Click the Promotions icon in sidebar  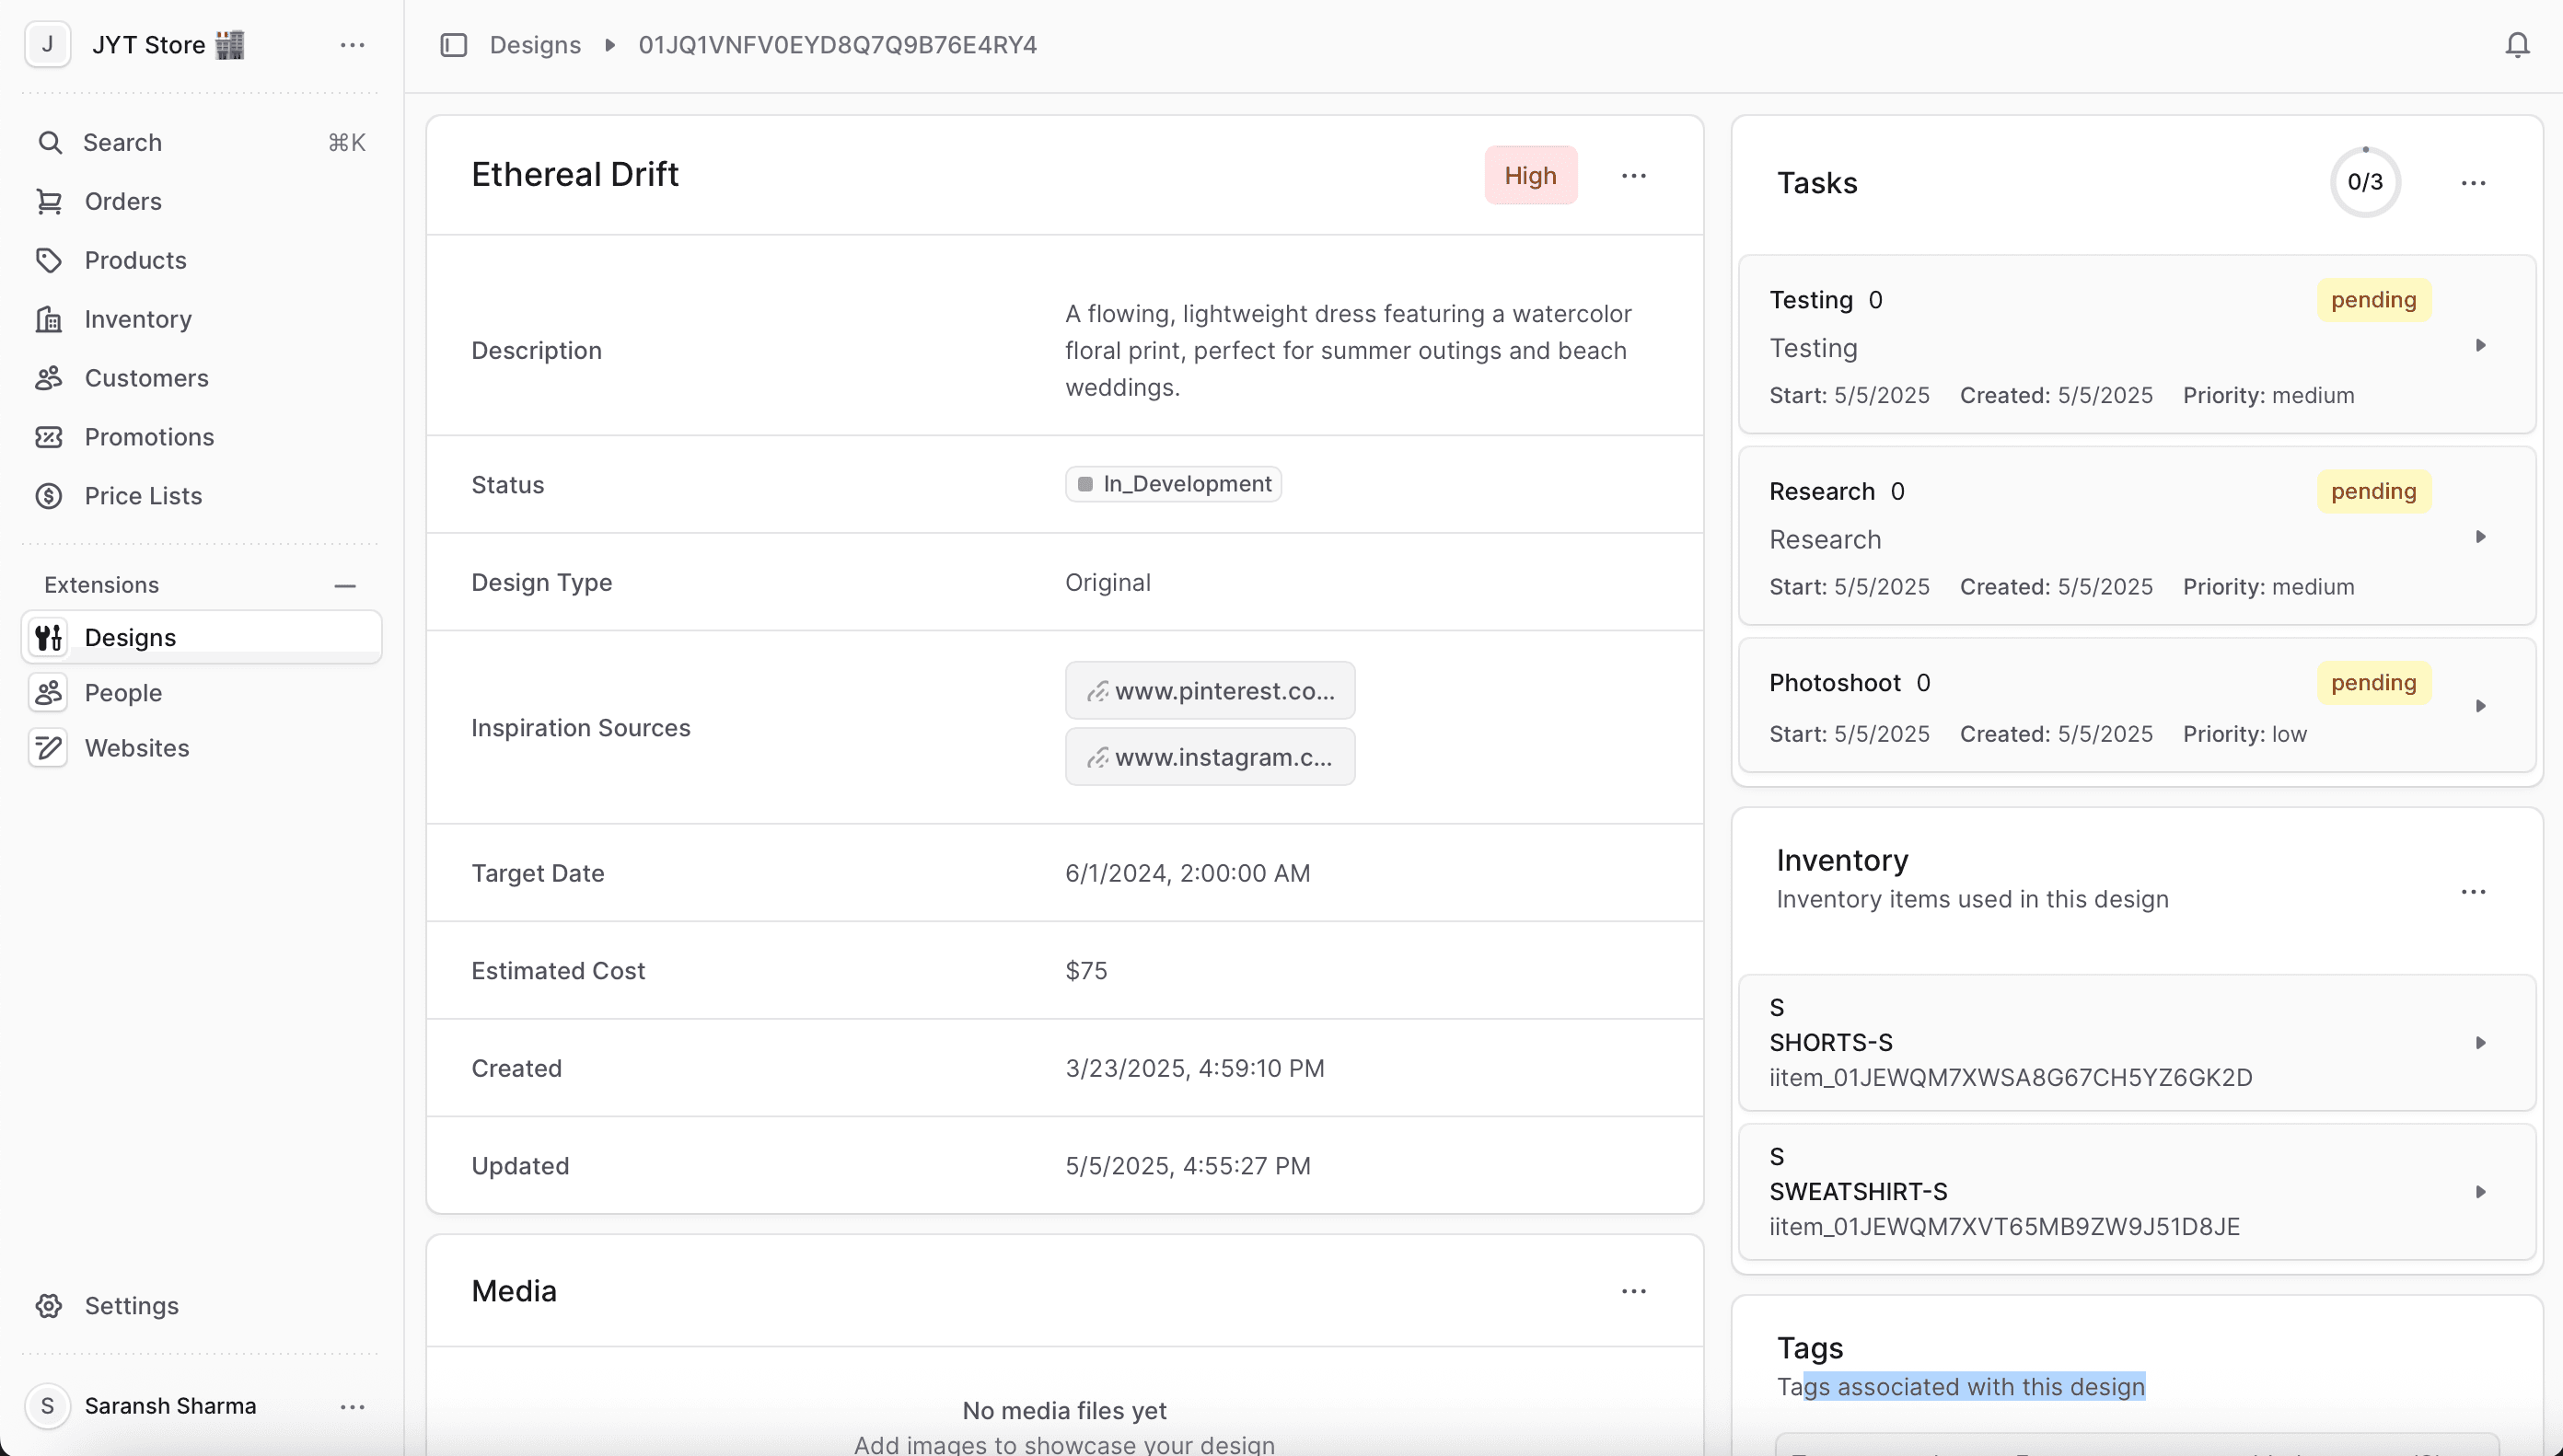49,437
